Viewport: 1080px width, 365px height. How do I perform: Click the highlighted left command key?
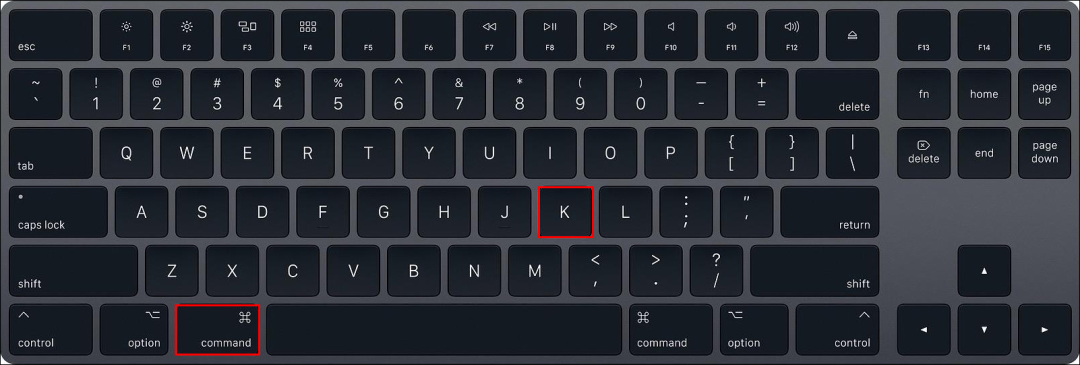(x=218, y=330)
